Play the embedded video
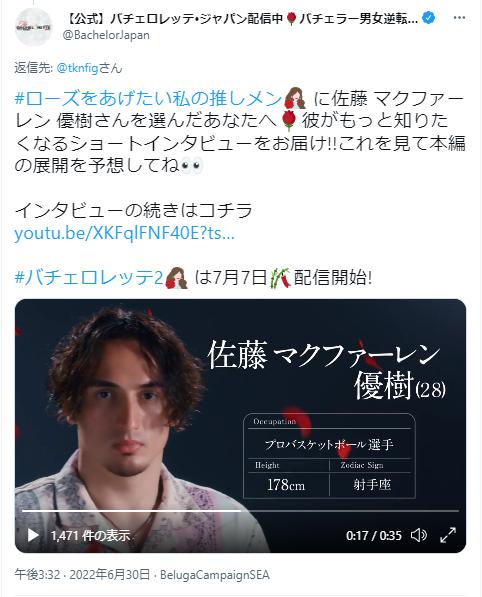 [x=33, y=535]
